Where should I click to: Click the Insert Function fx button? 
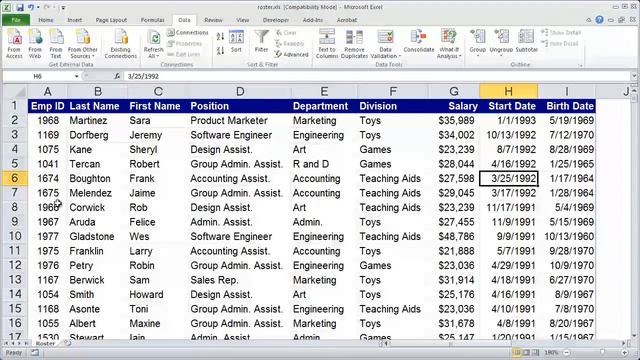click(x=117, y=76)
